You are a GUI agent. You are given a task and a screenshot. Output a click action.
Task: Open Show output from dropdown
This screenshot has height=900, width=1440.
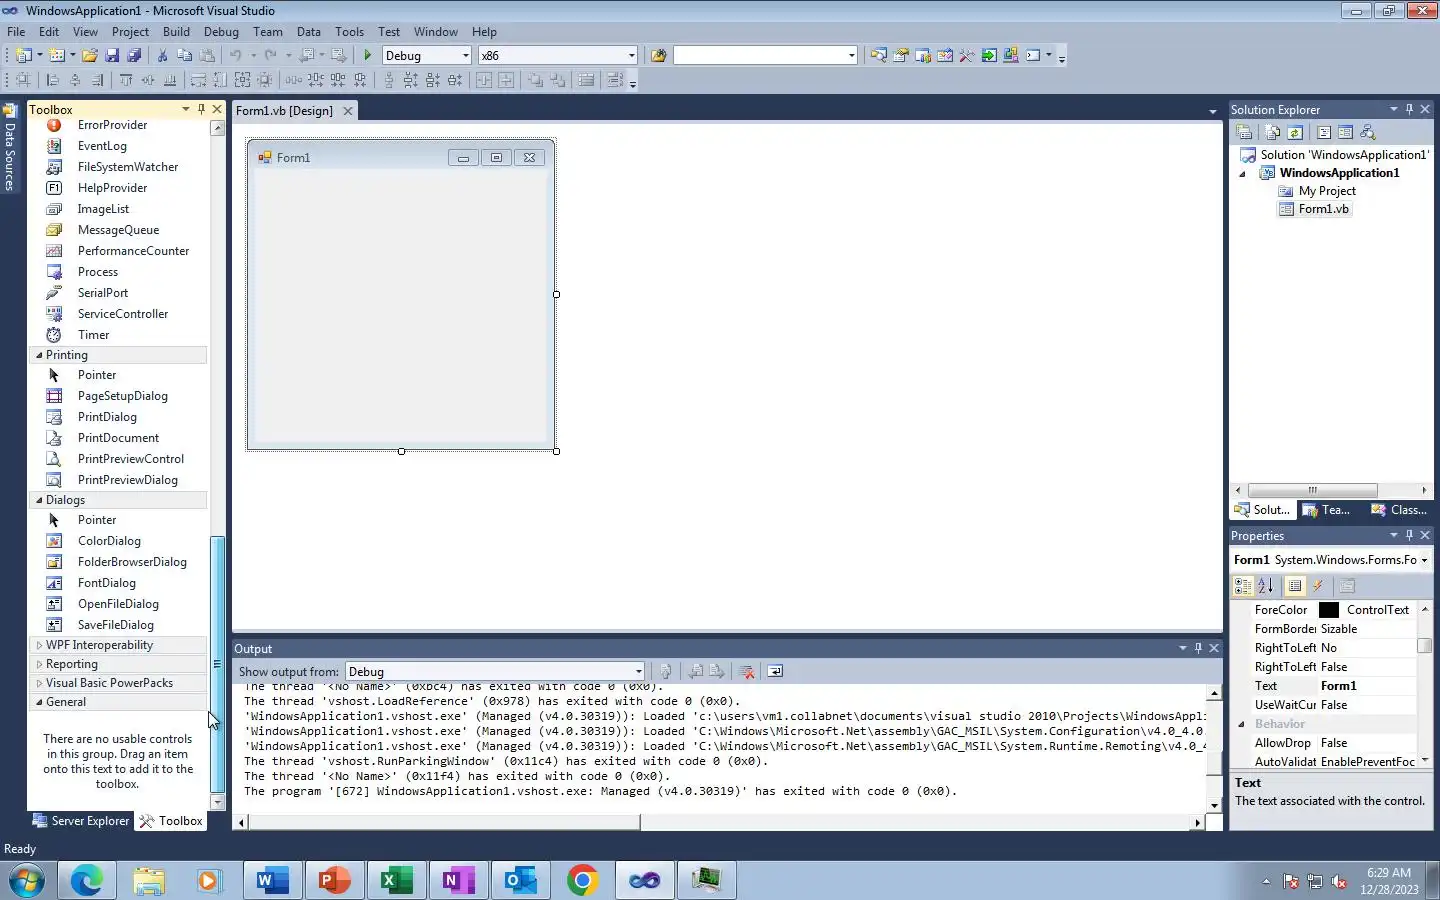click(x=638, y=672)
